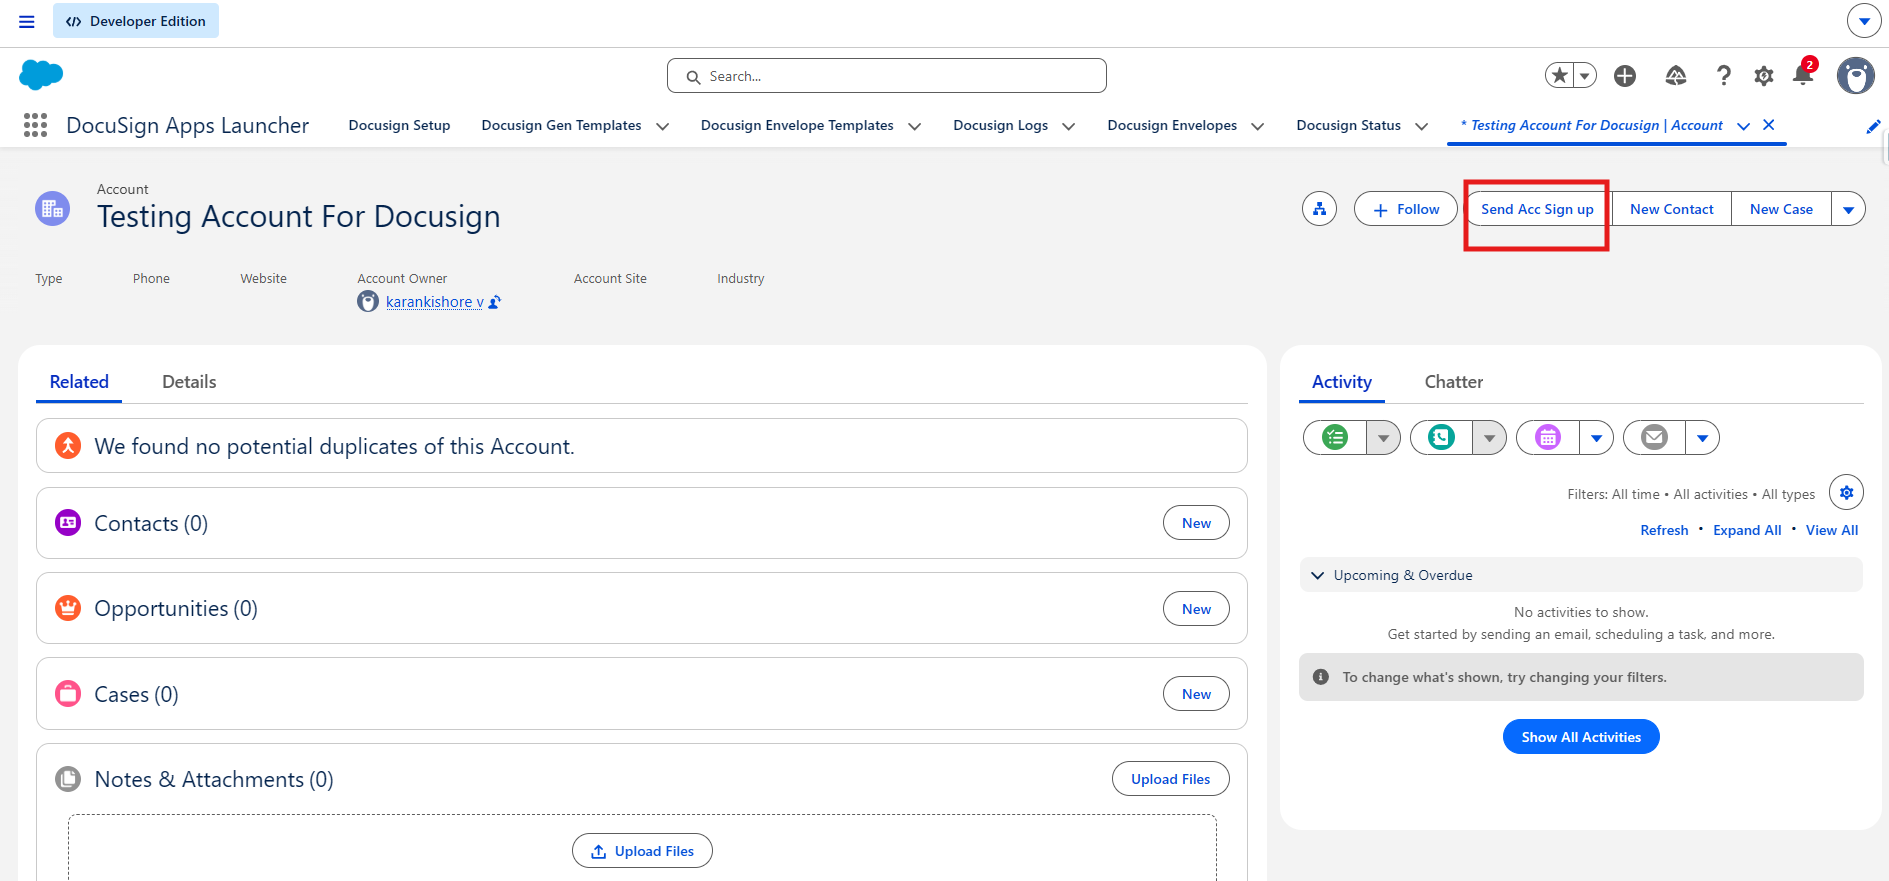Image resolution: width=1889 pixels, height=881 pixels.
Task: Click the Salesforce cloud logo
Action: [x=41, y=74]
